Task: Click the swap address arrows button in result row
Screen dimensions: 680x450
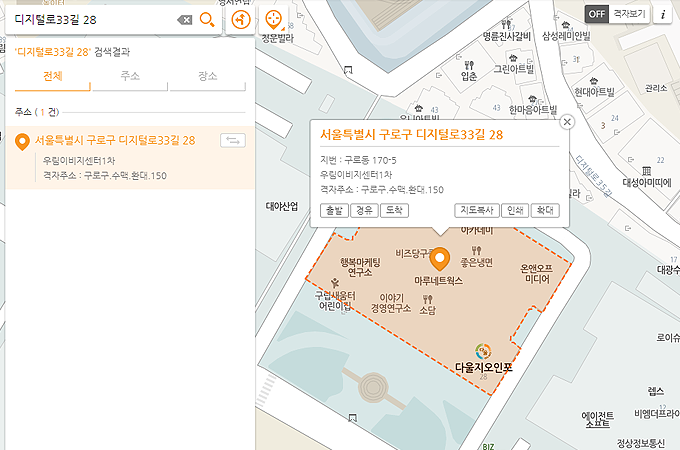Action: coord(233,140)
